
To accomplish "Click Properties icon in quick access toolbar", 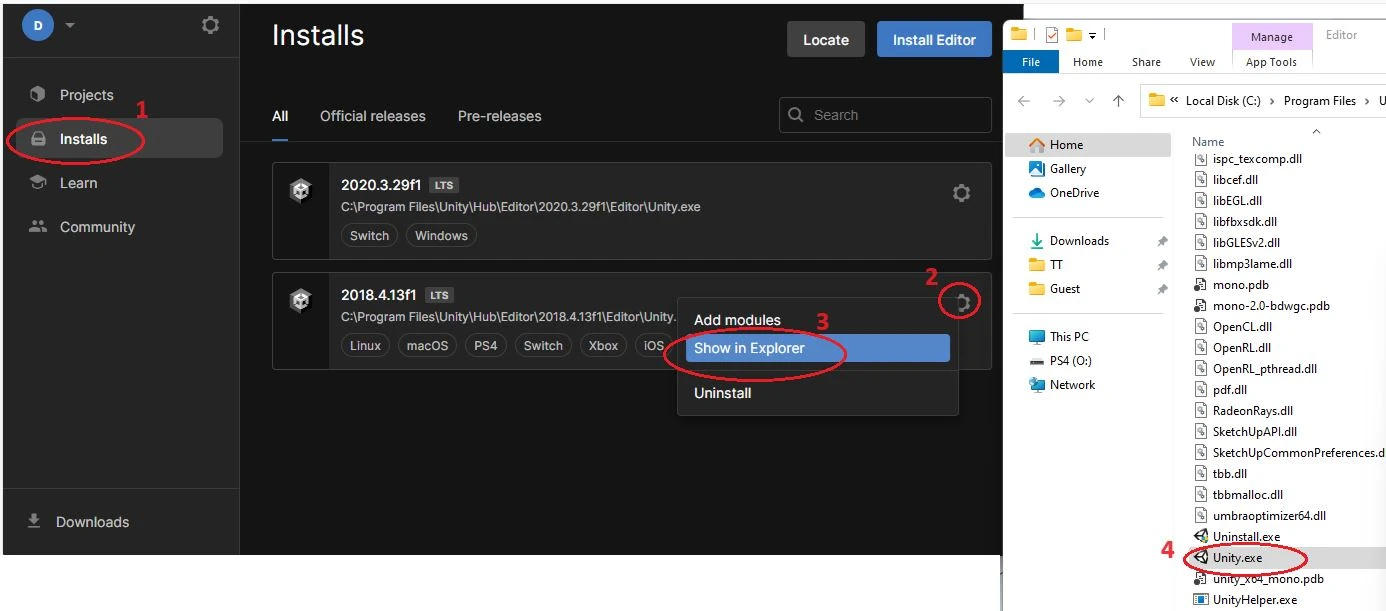I will point(1051,35).
